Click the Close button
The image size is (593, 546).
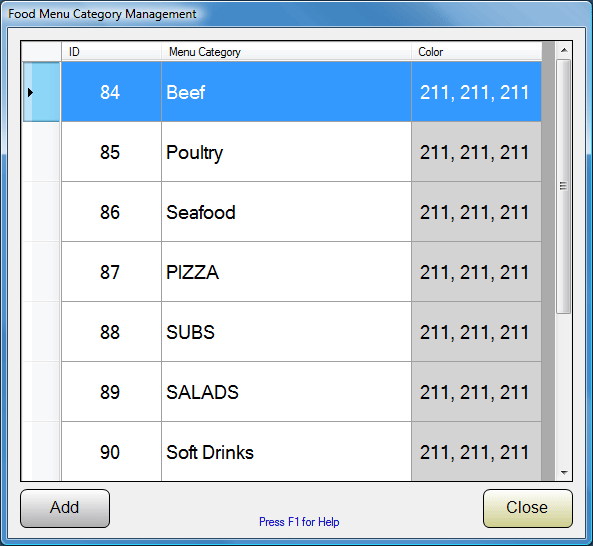(x=528, y=508)
